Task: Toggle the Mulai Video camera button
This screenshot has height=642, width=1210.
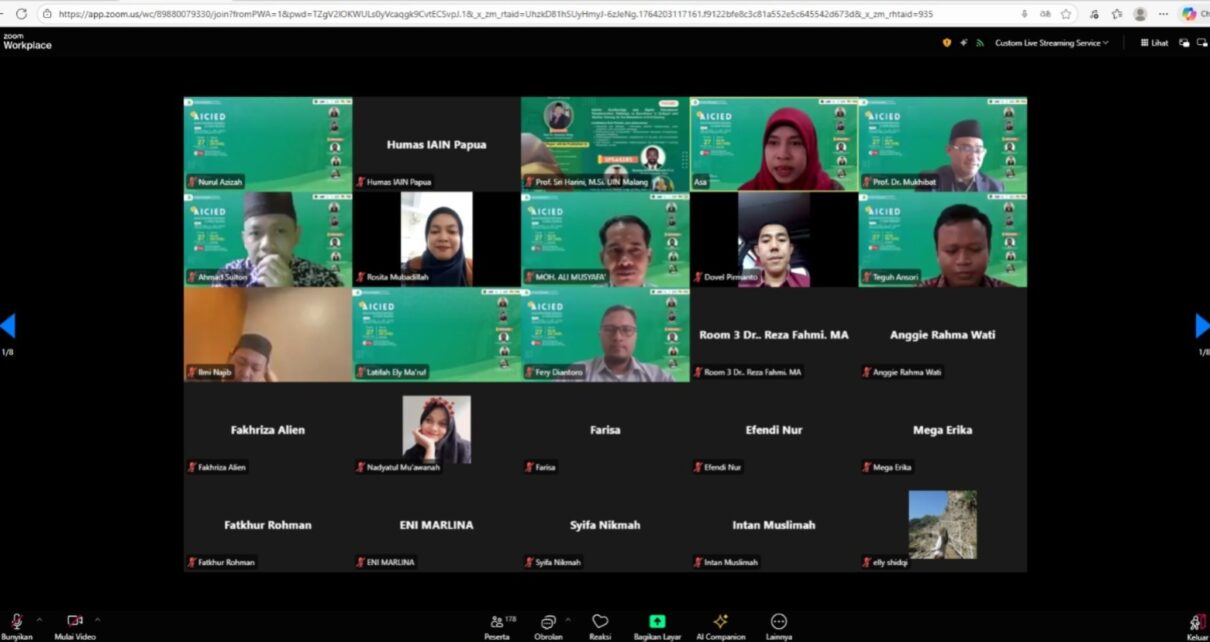Action: 74,622
